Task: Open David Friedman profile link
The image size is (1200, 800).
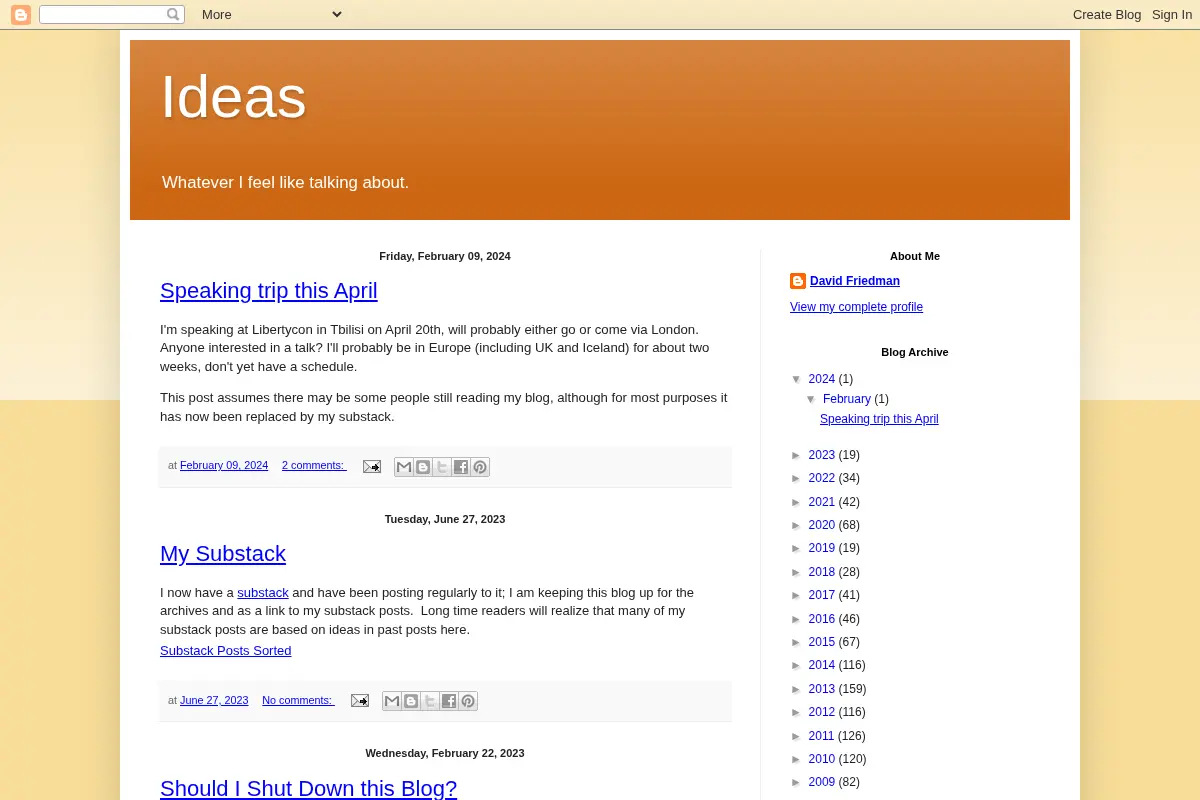Action: coord(855,281)
